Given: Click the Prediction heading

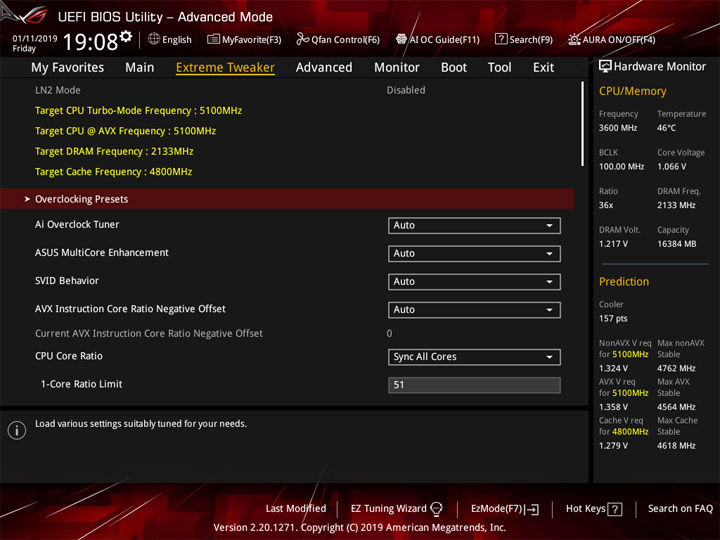Looking at the screenshot, I should (624, 281).
